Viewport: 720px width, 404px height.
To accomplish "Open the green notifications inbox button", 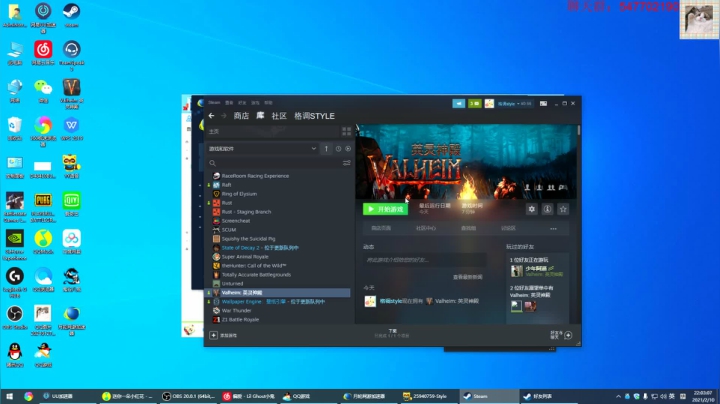I will coord(474,104).
